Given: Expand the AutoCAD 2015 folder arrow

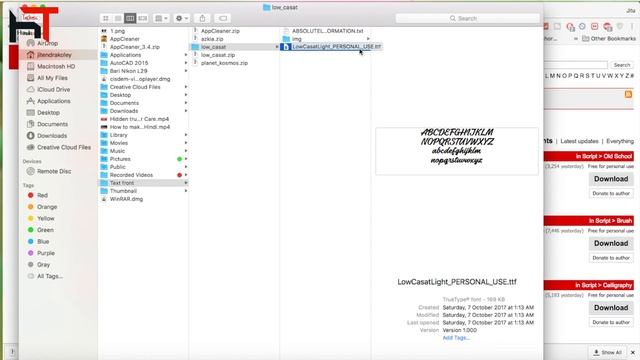Looking at the screenshot, I should point(186,63).
